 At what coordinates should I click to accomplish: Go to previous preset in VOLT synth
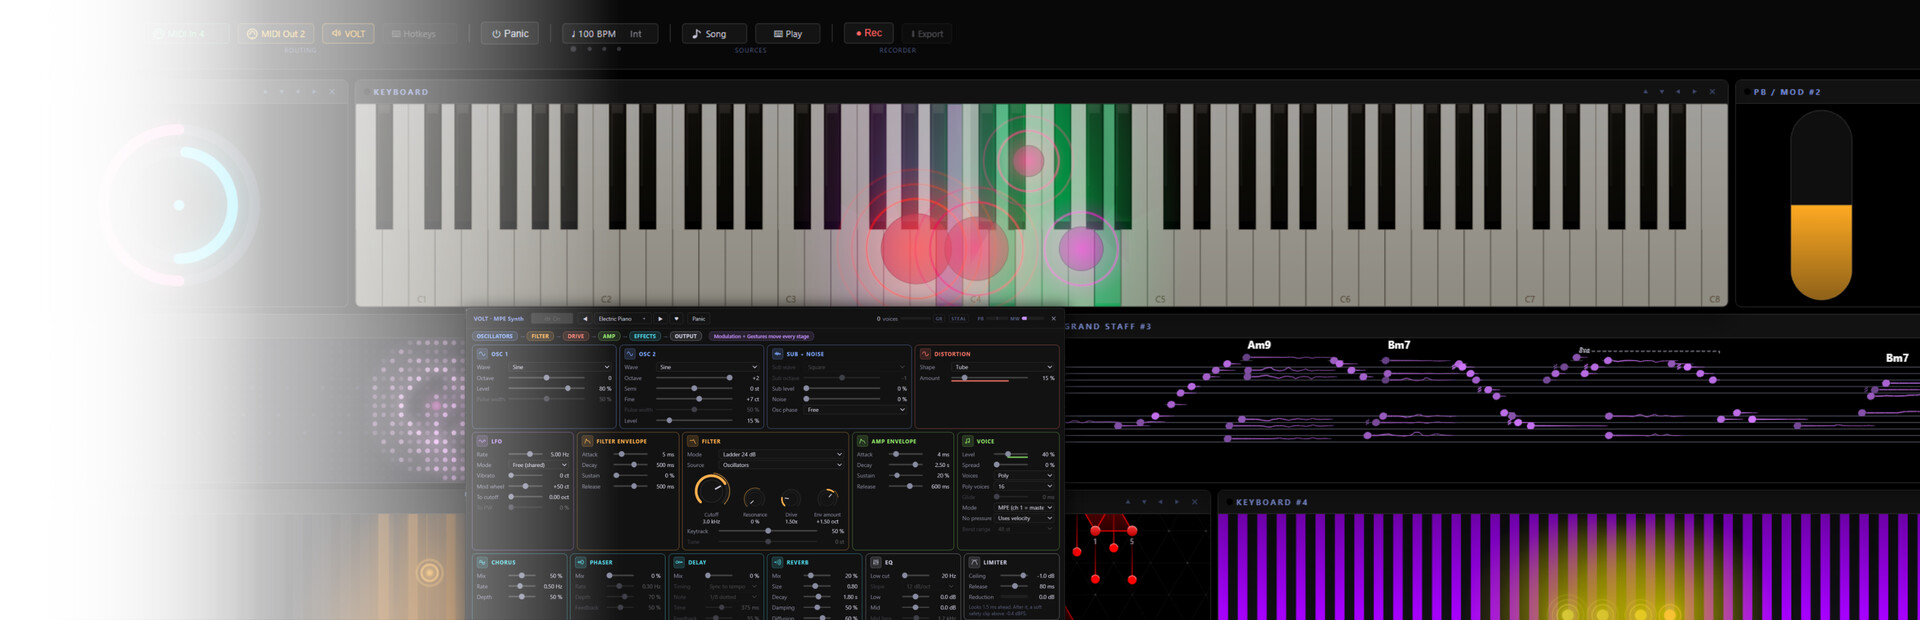(585, 319)
